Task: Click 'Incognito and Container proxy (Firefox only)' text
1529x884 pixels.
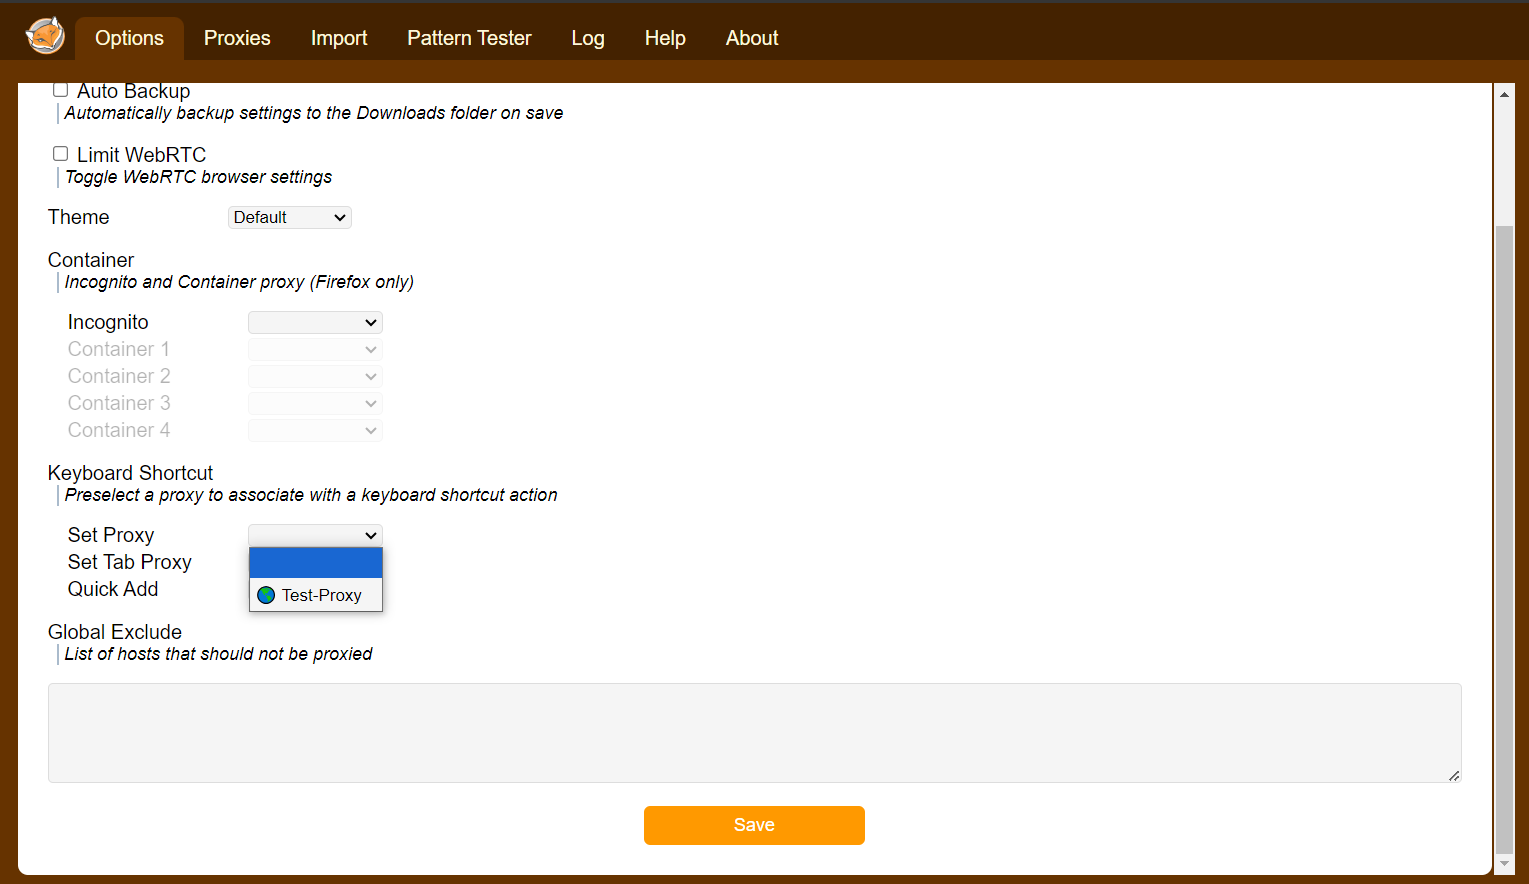Action: tap(239, 282)
